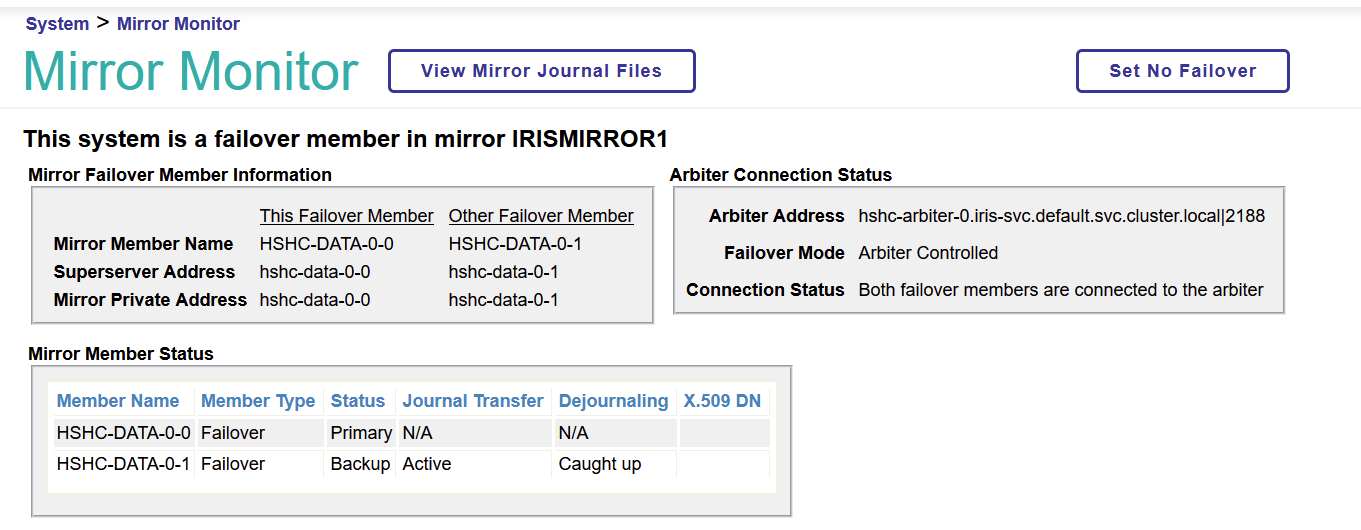Click the Mirror Monitor breadcrumb link
The width and height of the screenshot is (1361, 530).
[x=178, y=23]
